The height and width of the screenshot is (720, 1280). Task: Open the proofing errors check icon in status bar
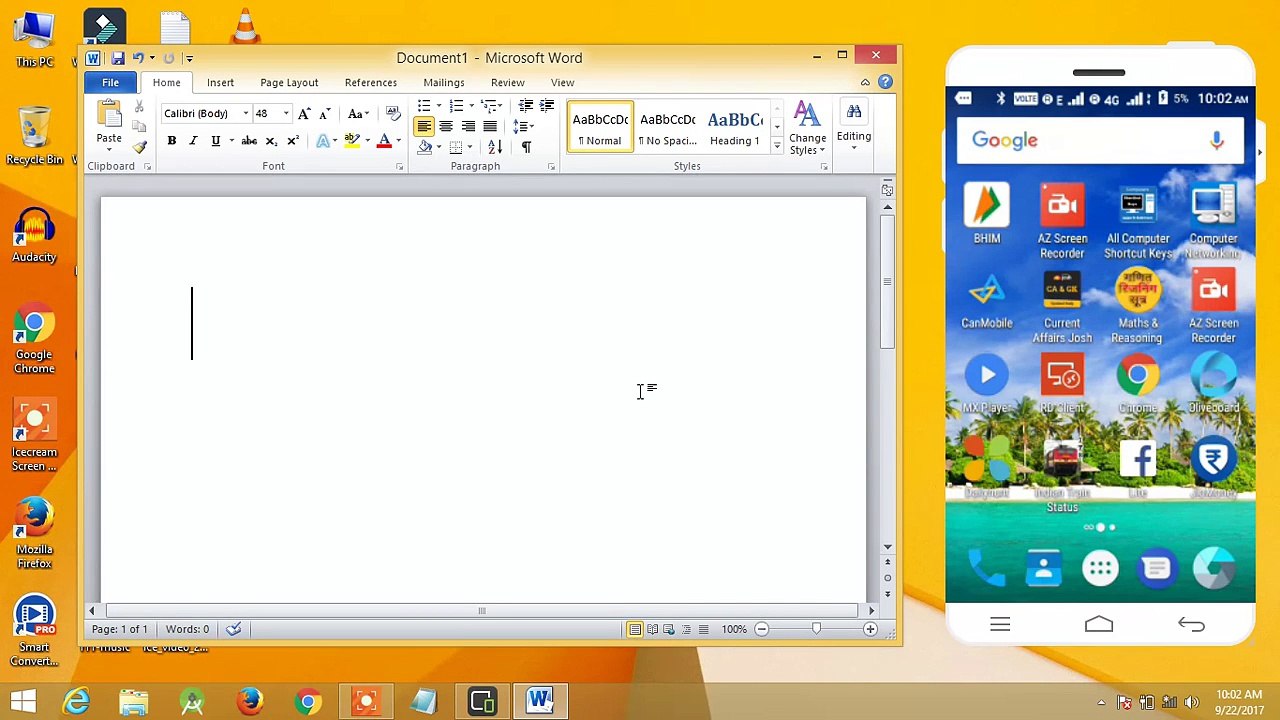coord(234,629)
